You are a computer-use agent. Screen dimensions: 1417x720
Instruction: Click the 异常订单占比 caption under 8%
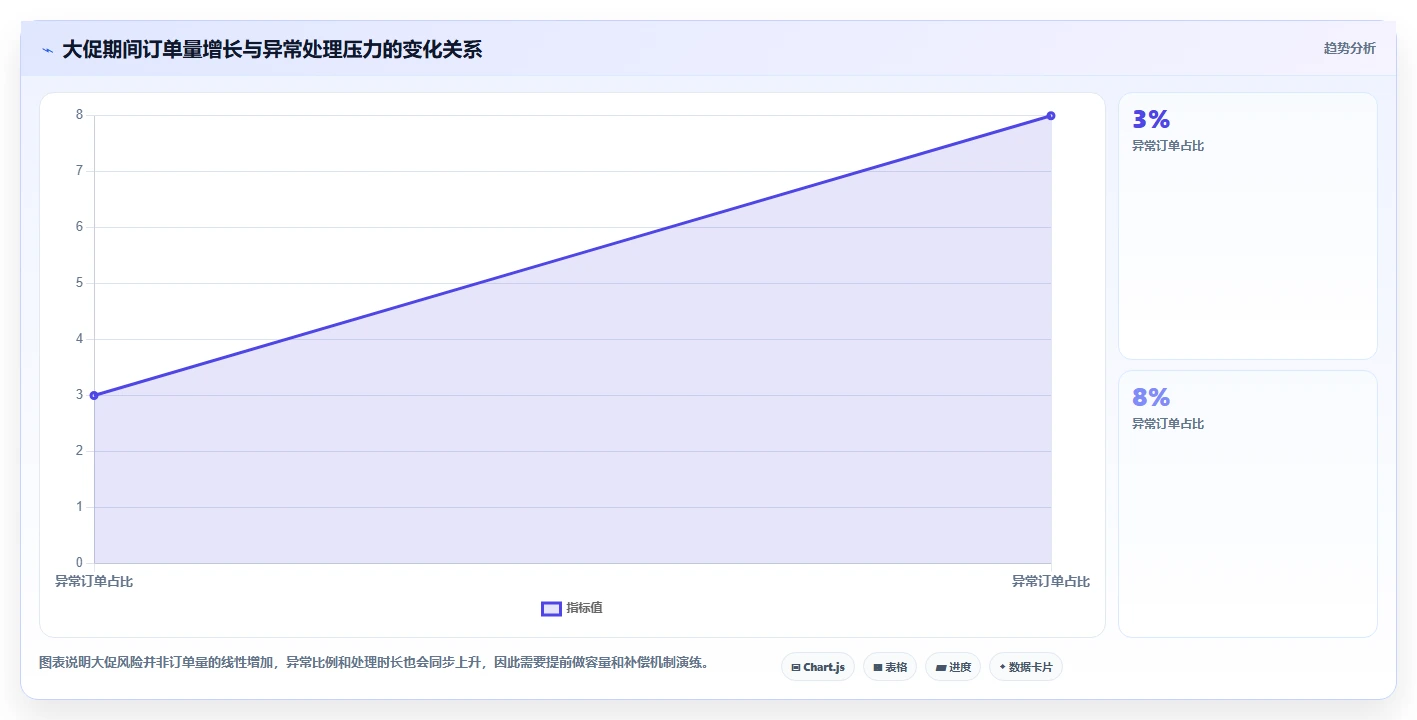pyautogui.click(x=1168, y=424)
